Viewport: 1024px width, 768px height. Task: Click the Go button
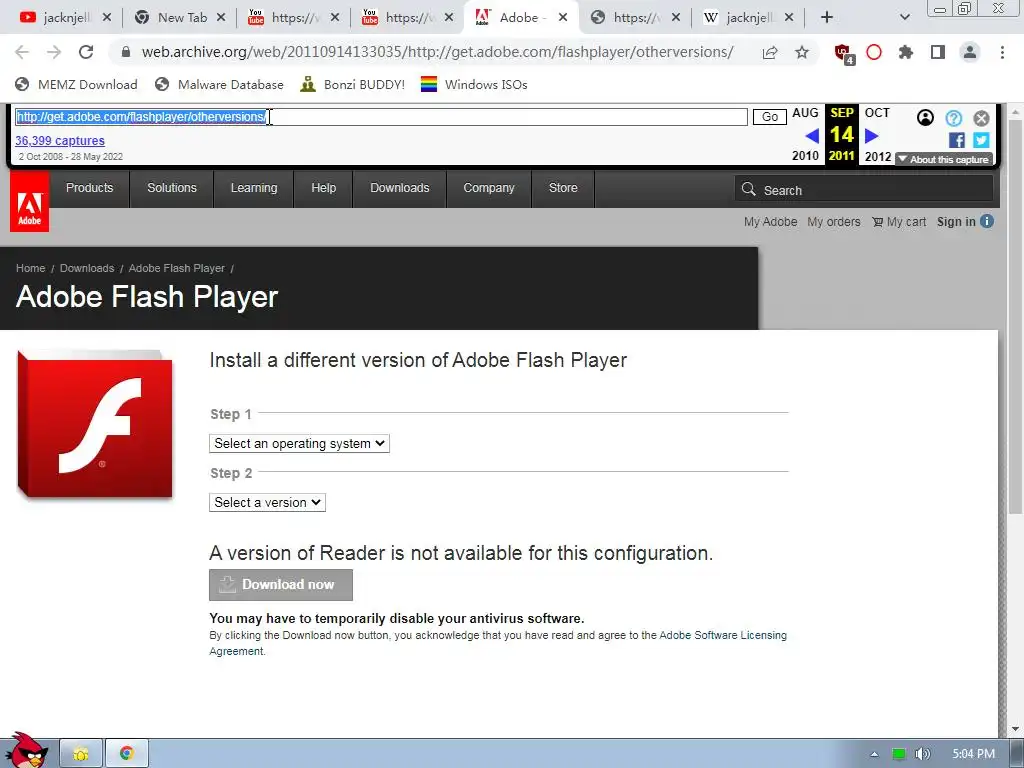coord(770,117)
